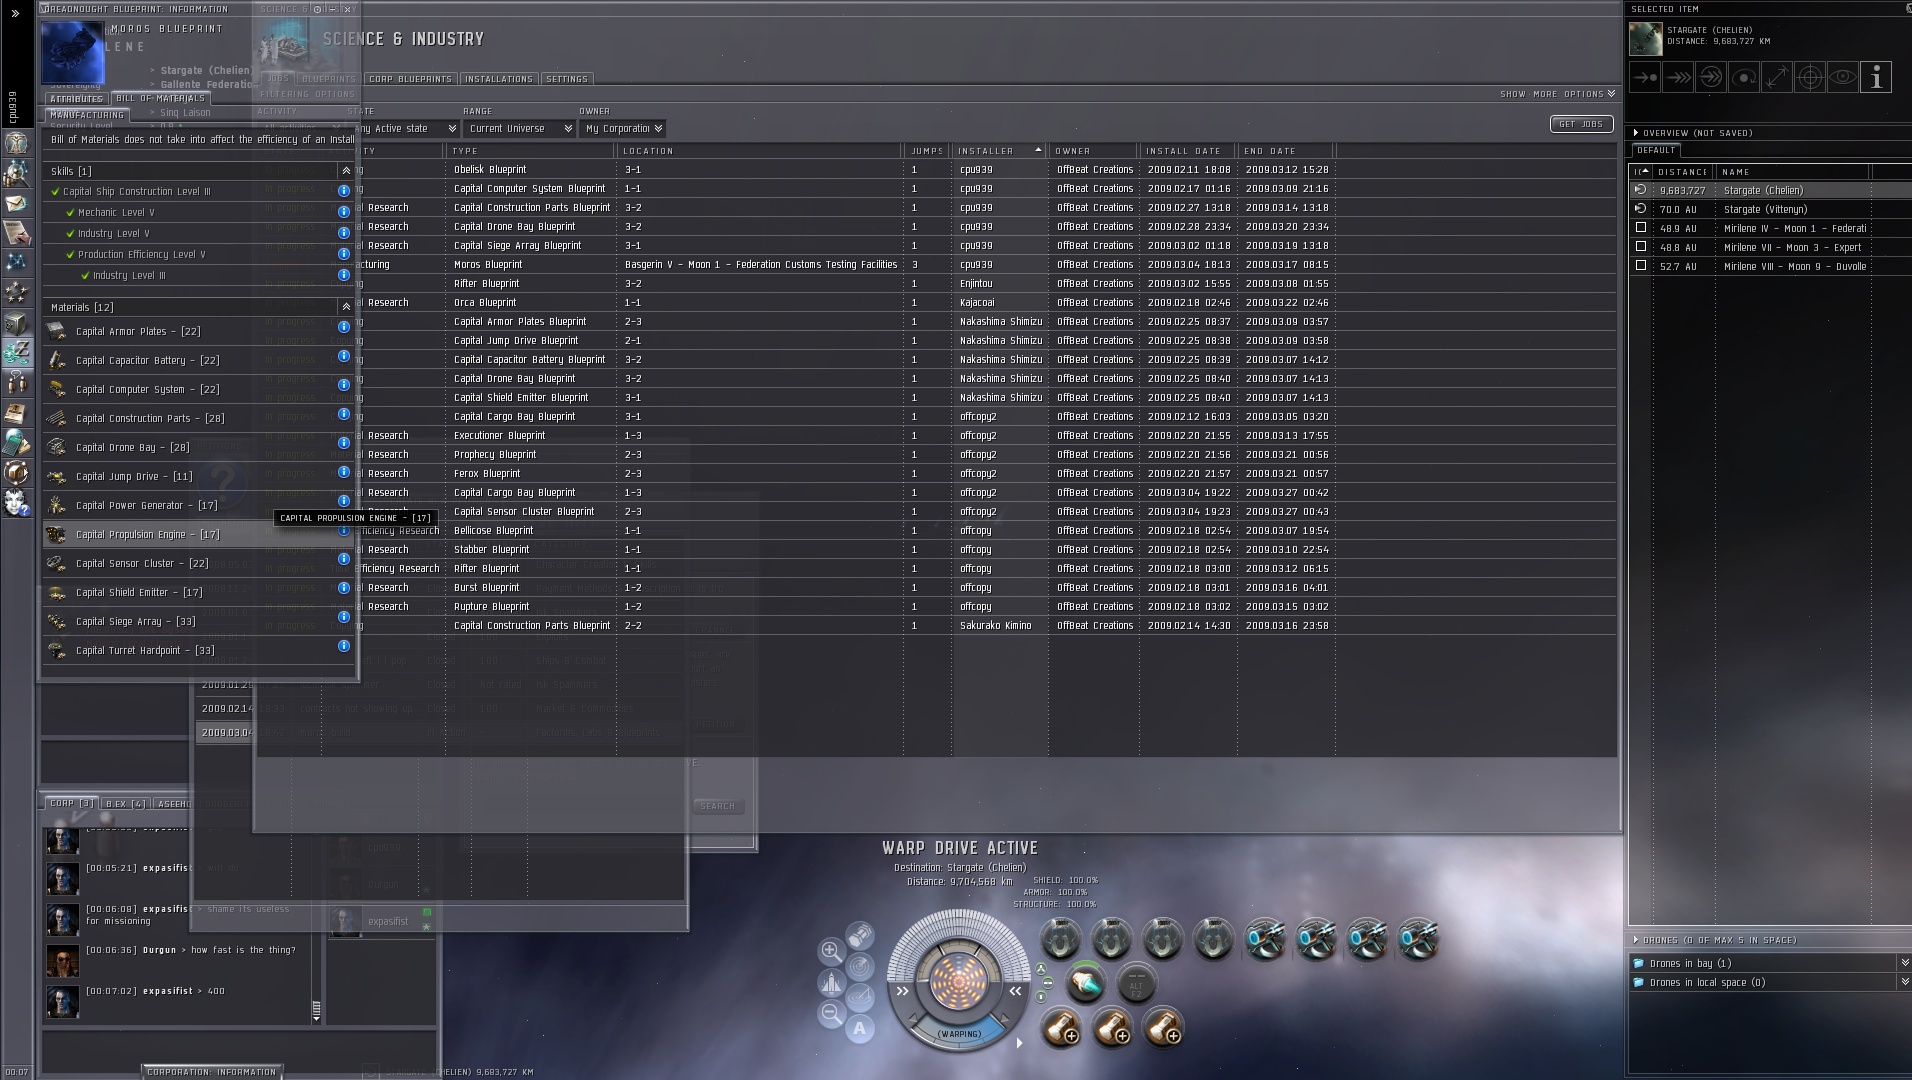Click the HUD zoom out magnifier

coord(830,1014)
